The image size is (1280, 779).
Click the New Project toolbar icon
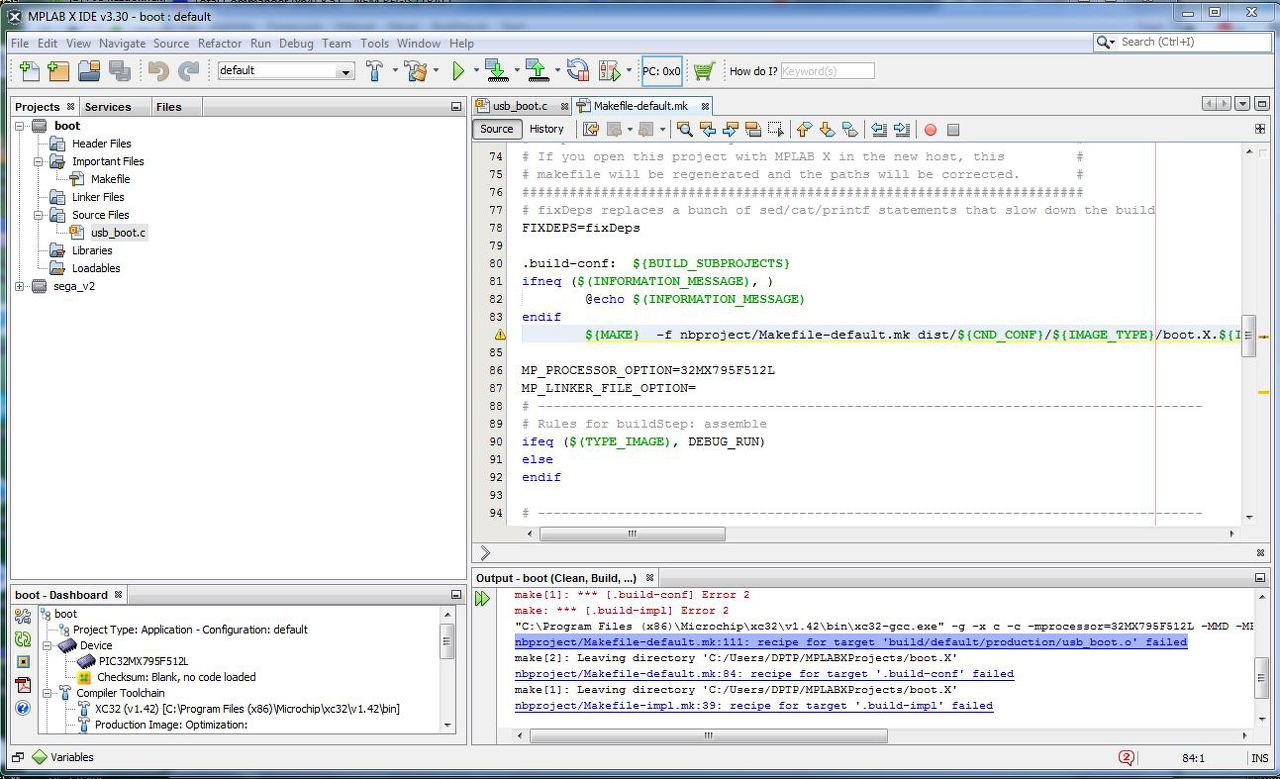[59, 71]
